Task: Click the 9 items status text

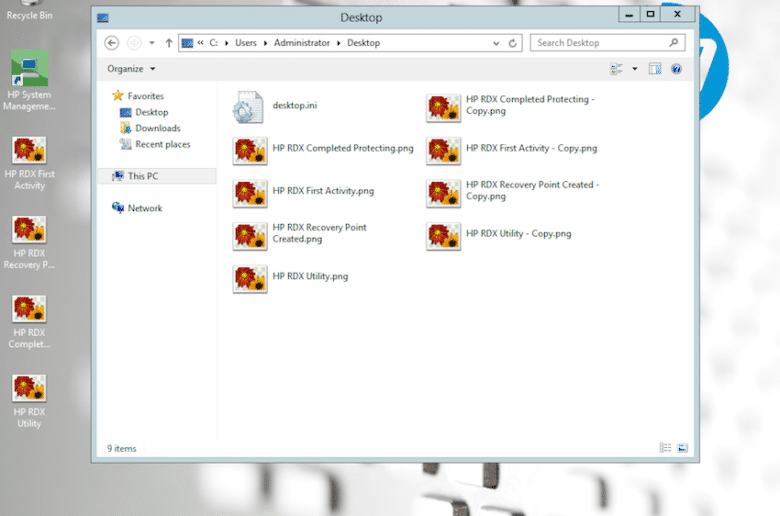Action: (x=121, y=448)
